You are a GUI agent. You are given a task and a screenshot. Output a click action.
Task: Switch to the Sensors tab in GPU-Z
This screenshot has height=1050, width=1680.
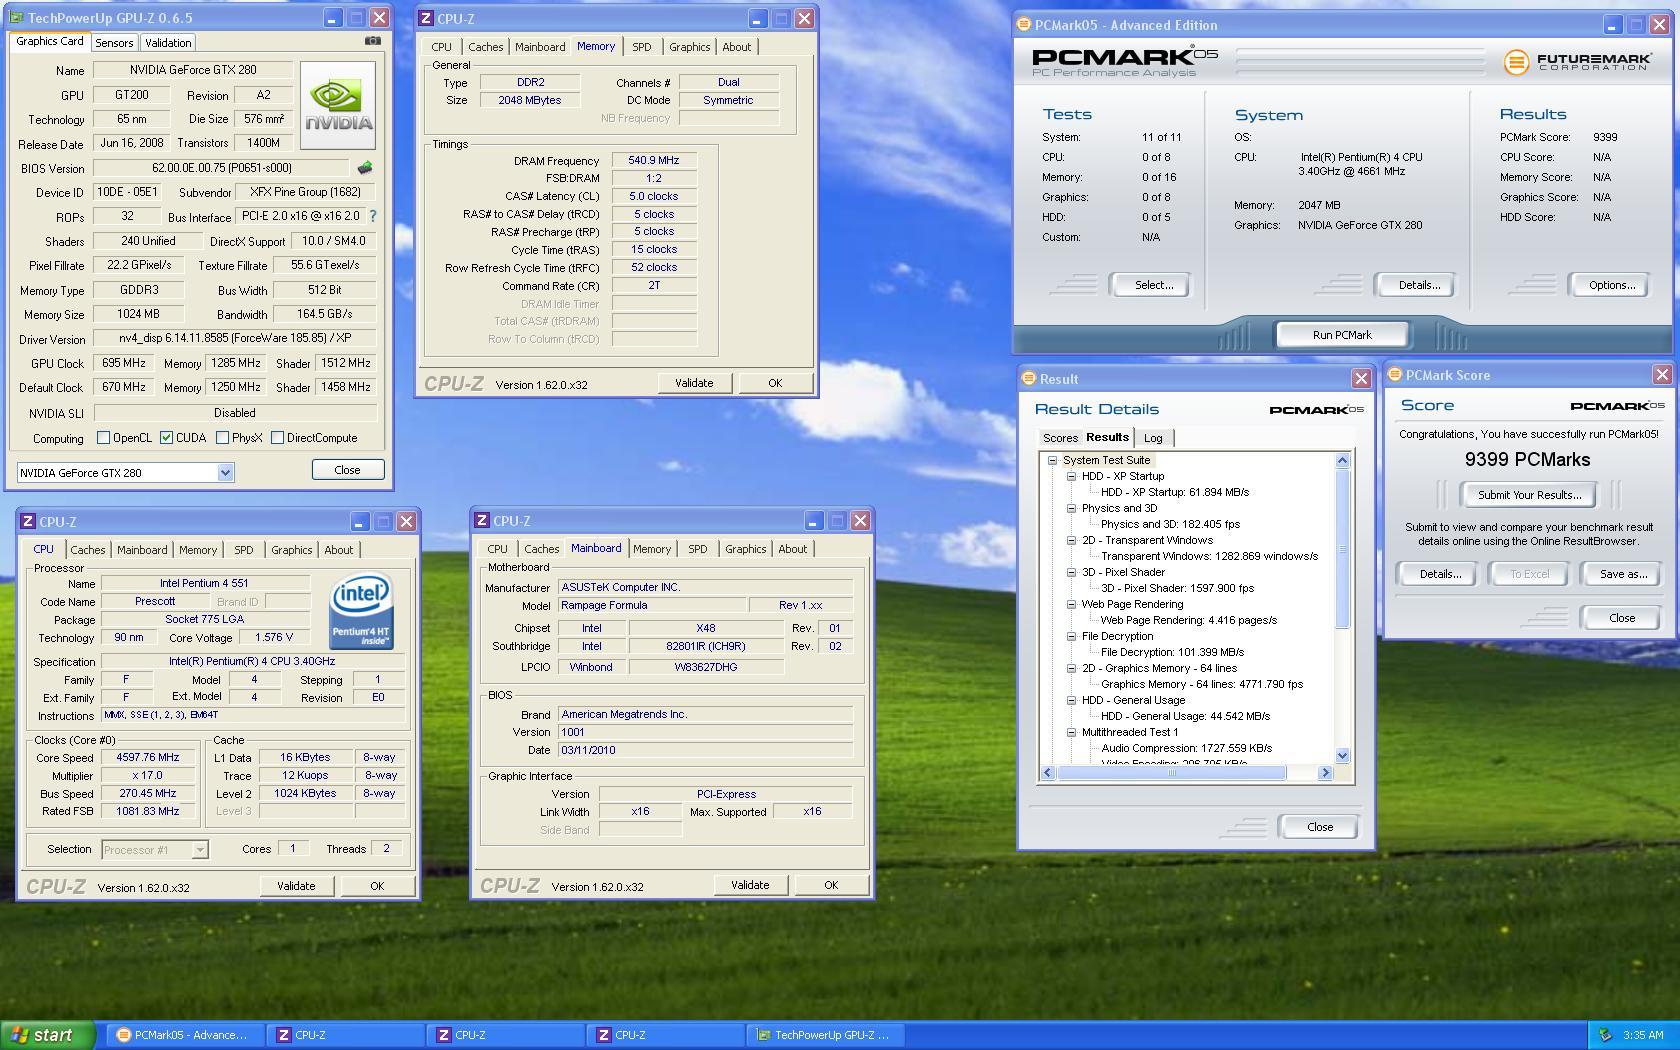(114, 43)
